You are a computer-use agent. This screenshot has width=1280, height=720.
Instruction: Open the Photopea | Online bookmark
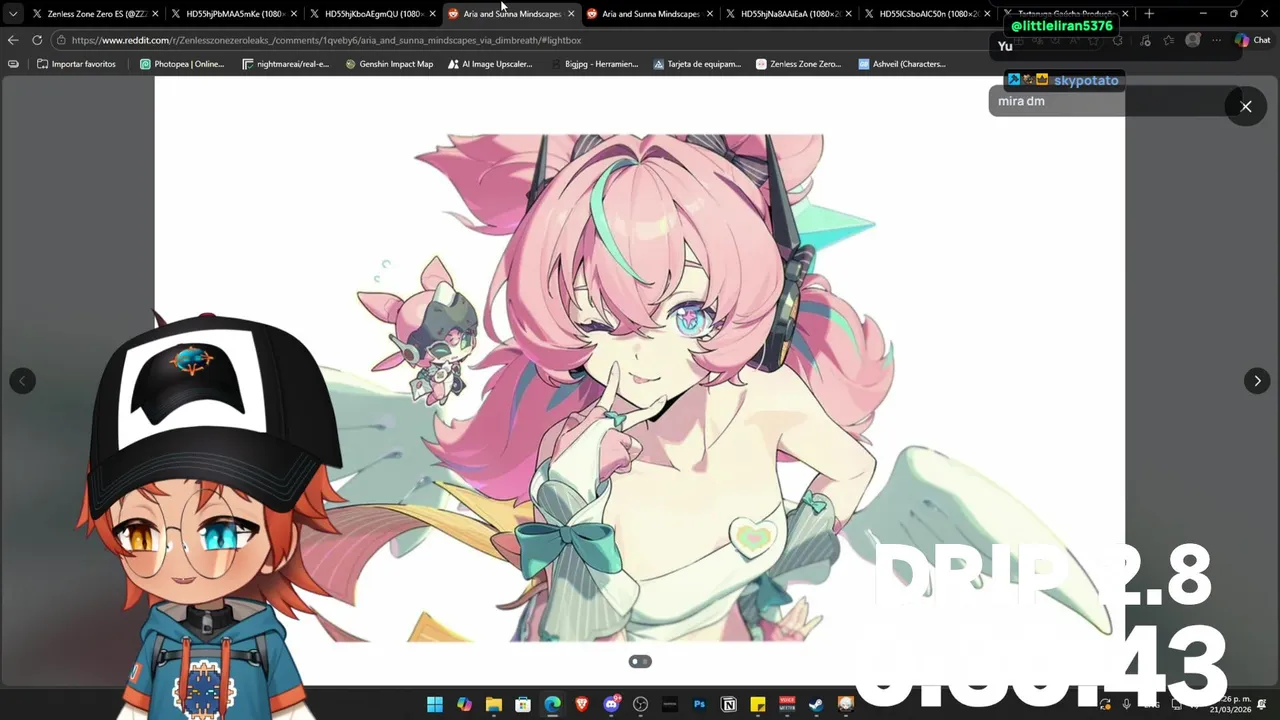point(183,64)
